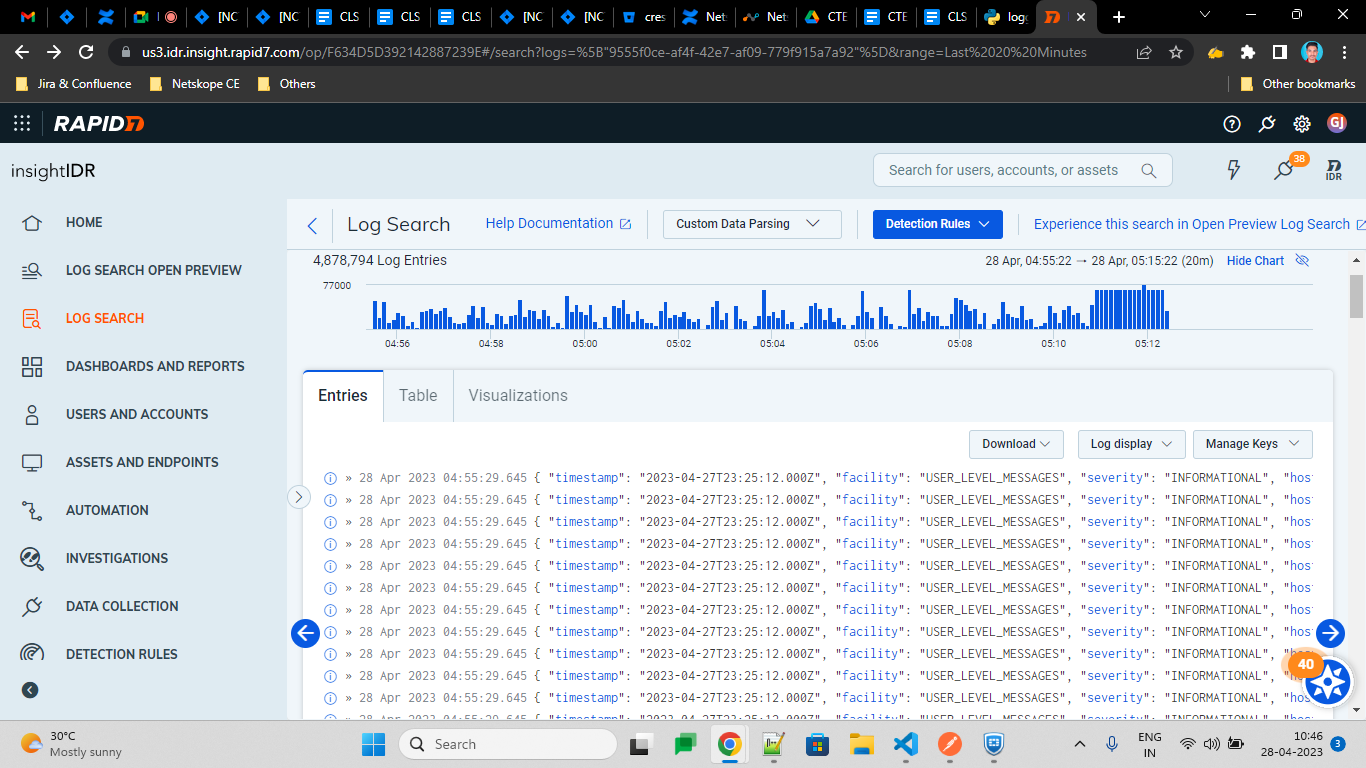Click the tall chart bar near 05:12
This screenshot has width=1366, height=768.
(1143, 309)
